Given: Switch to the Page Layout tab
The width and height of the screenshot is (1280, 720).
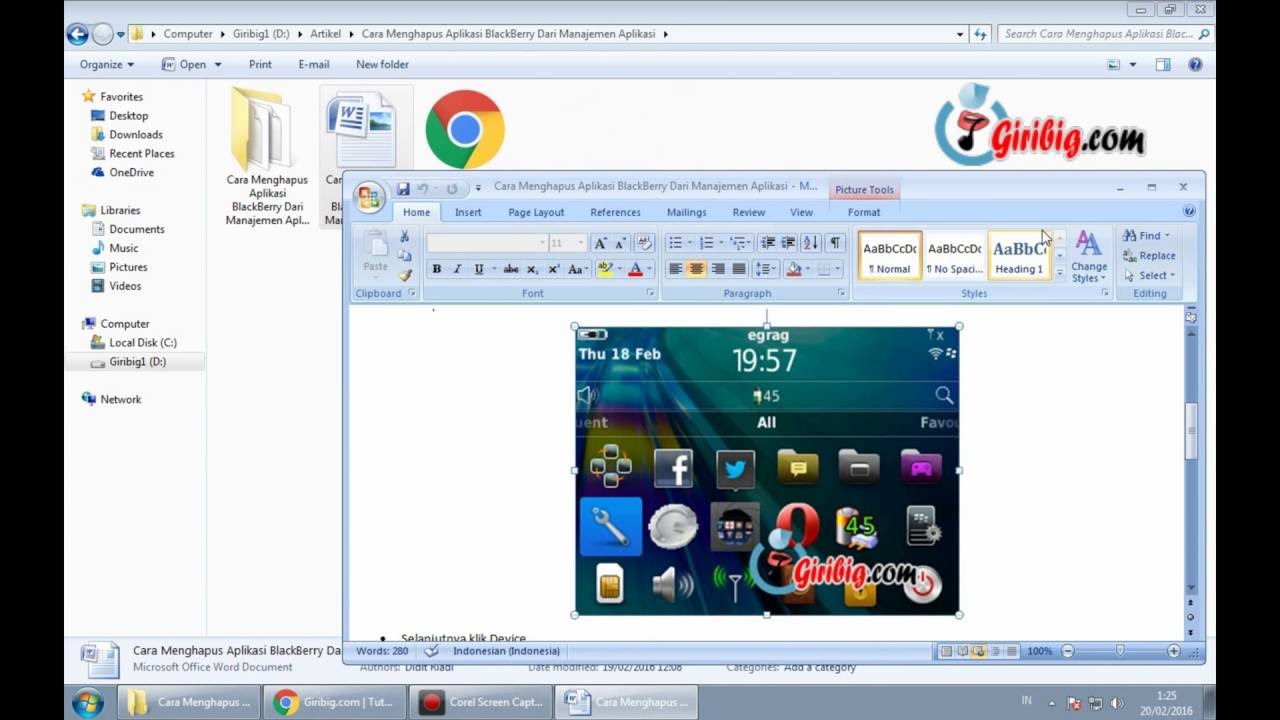Looking at the screenshot, I should 536,212.
